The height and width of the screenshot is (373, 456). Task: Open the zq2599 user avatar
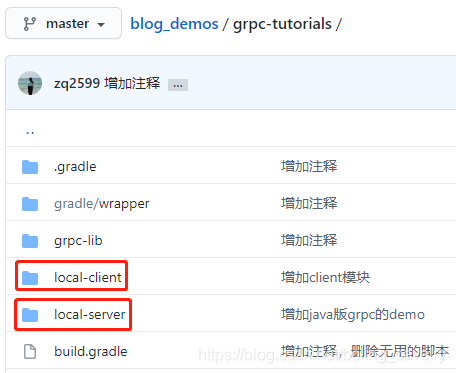coord(30,83)
